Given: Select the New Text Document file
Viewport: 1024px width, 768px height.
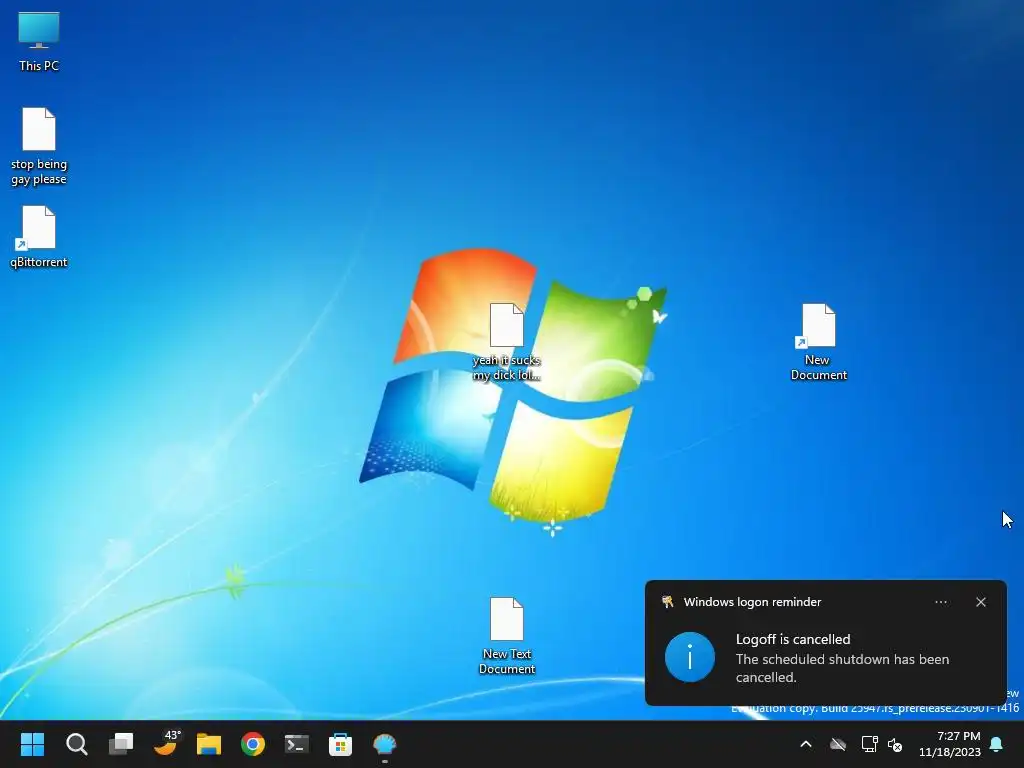Looking at the screenshot, I should [x=507, y=635].
